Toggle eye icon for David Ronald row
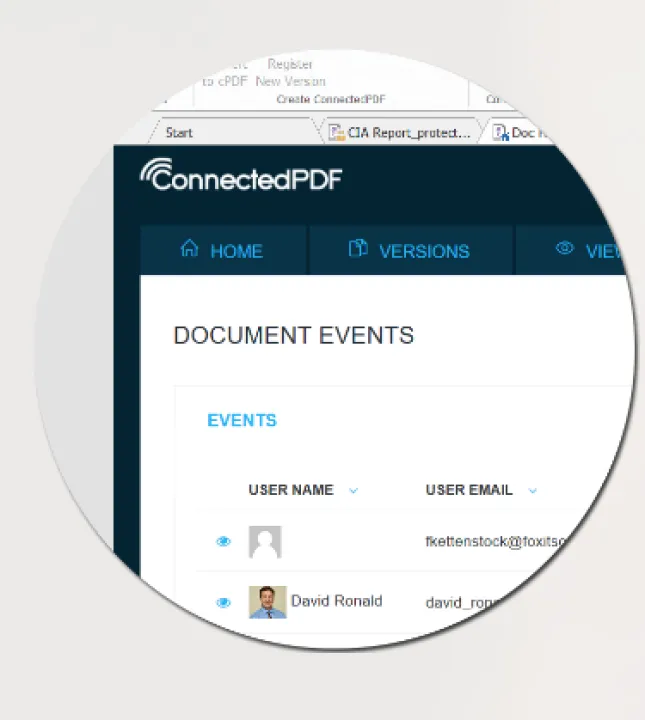645x720 pixels. pyautogui.click(x=224, y=602)
